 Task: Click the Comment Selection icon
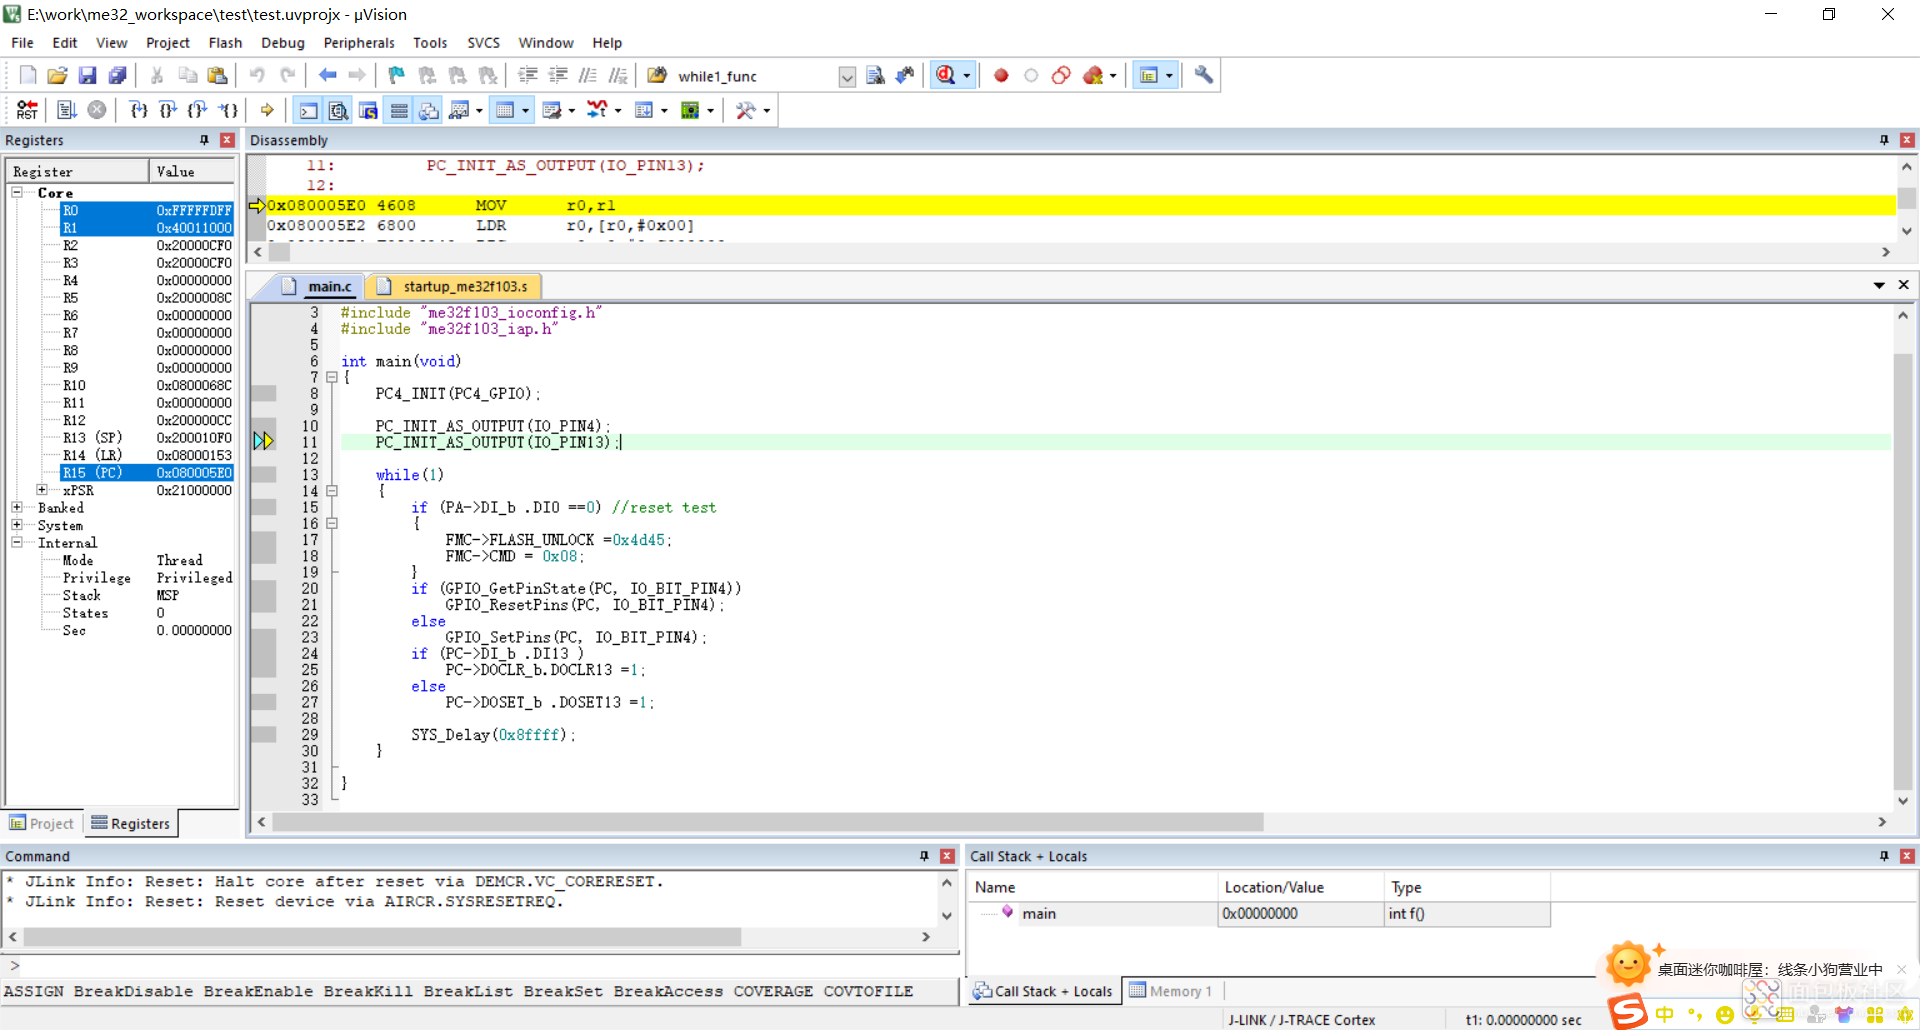588,75
